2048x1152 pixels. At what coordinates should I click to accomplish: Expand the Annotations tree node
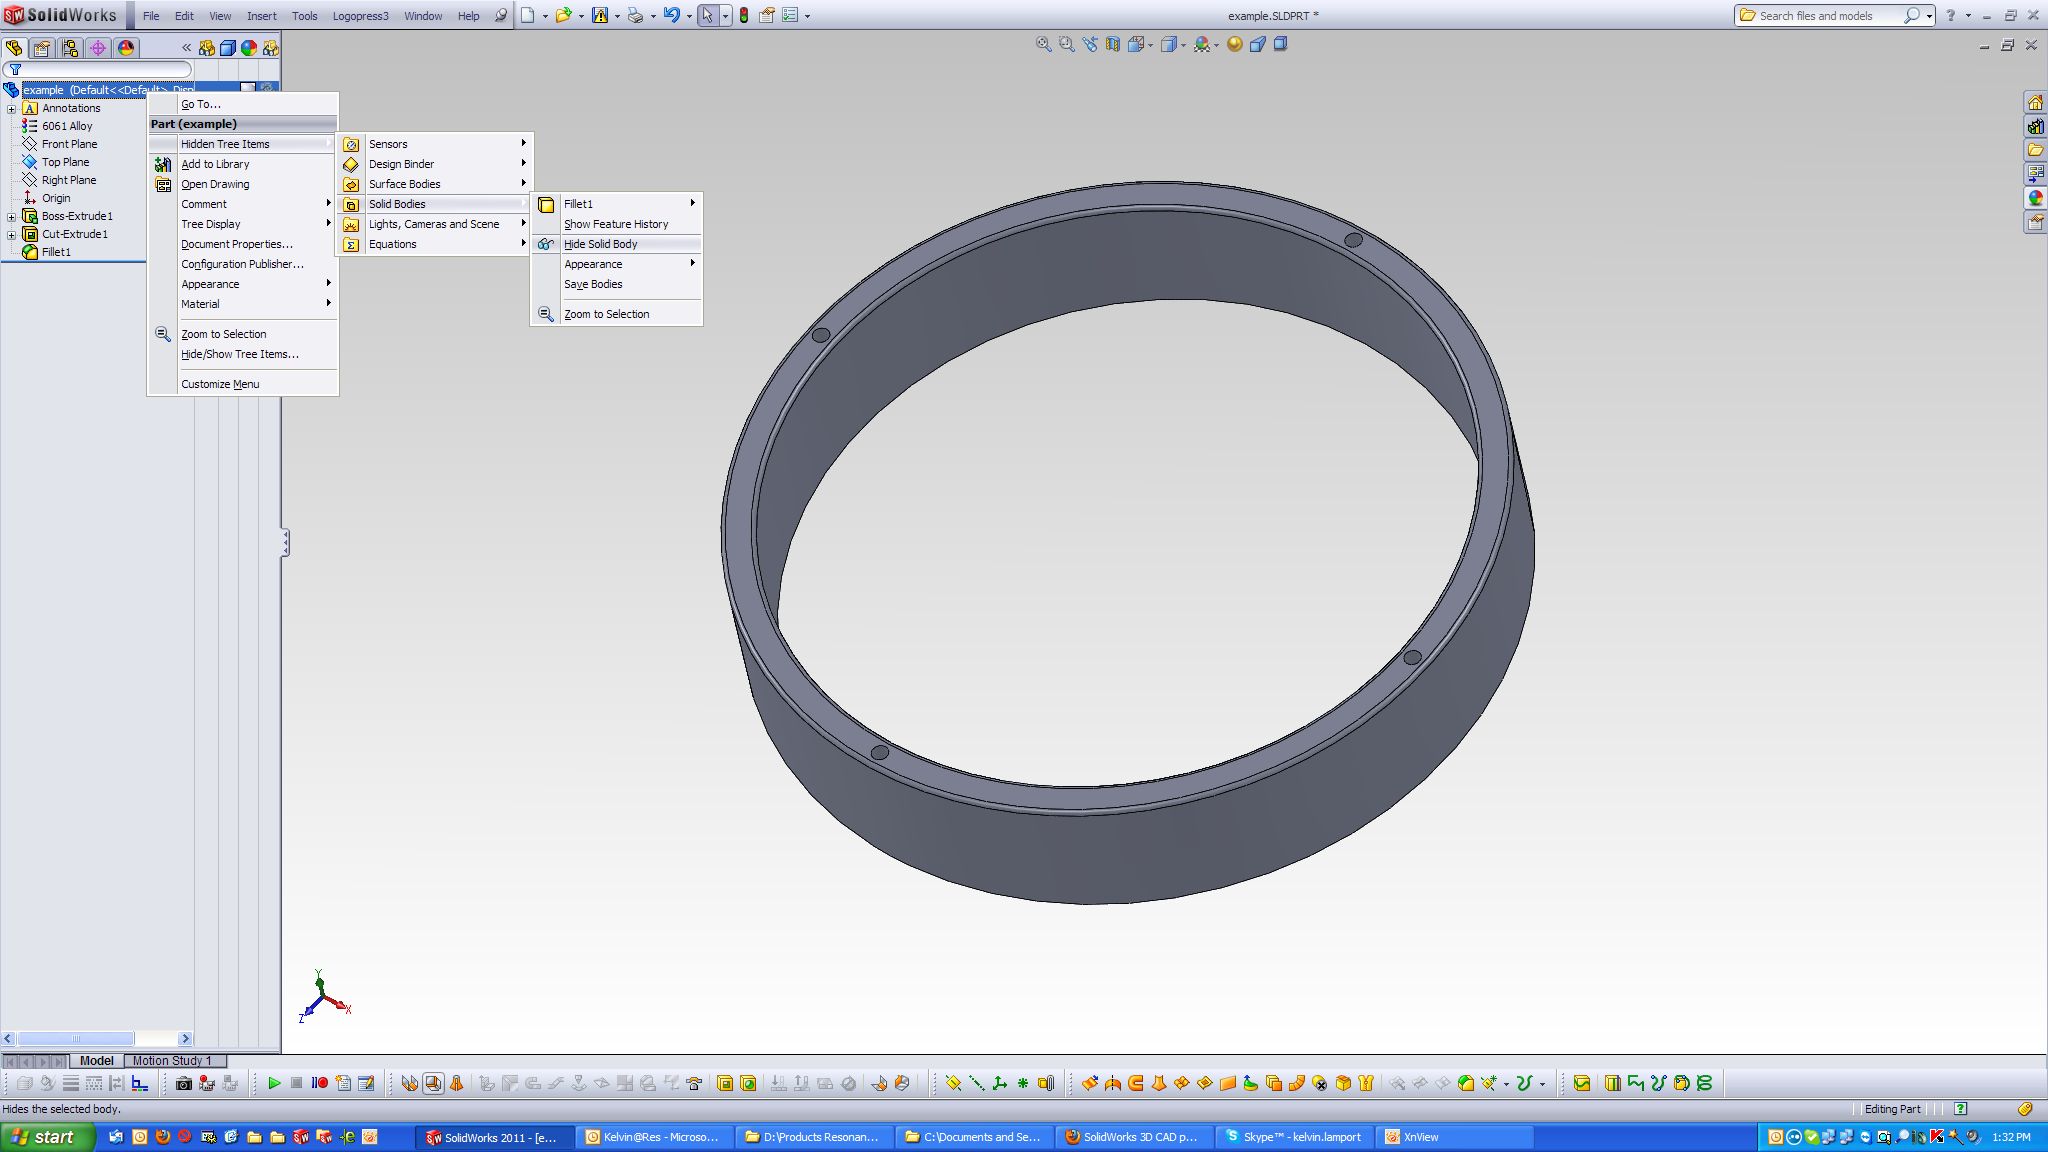tap(11, 108)
